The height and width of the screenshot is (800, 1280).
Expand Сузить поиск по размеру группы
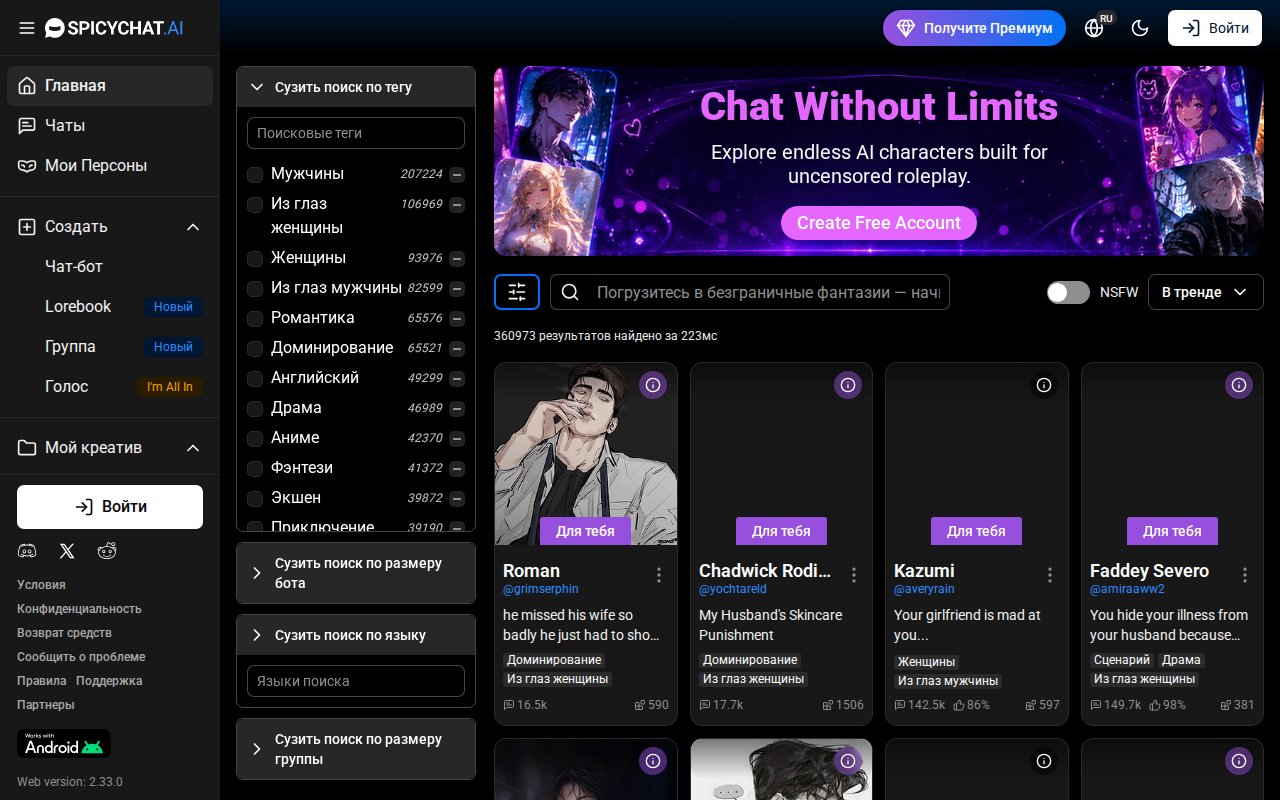coord(356,749)
